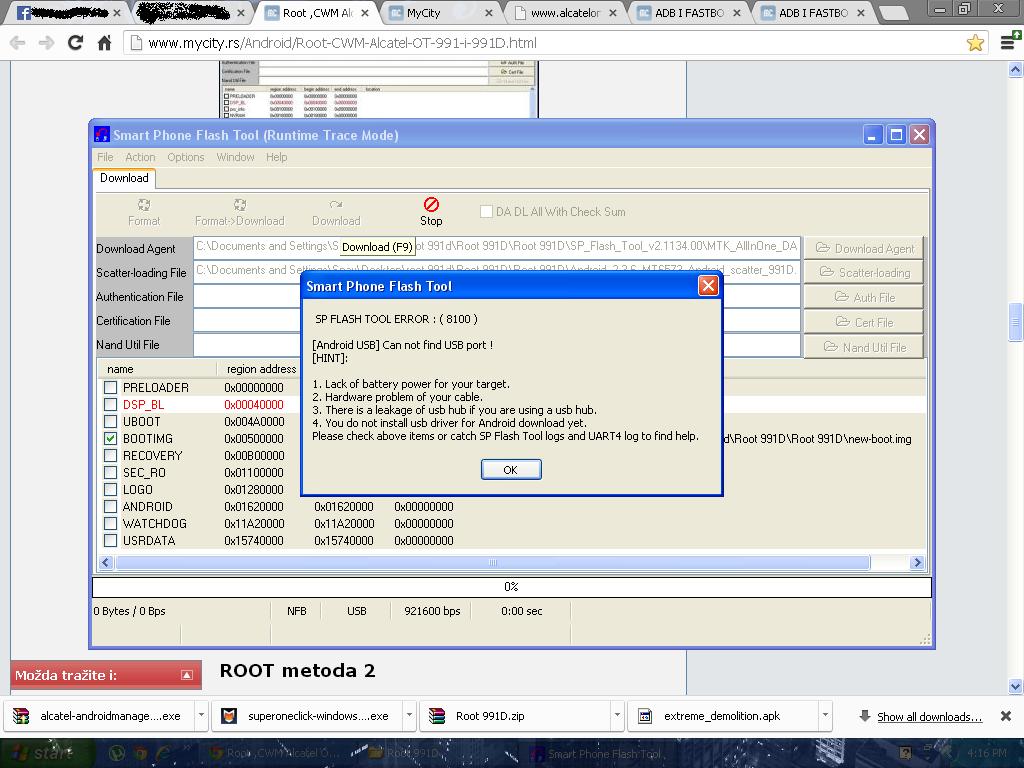Open the alcatel-androidmanage exe download item
The width and height of the screenshot is (1024, 768).
(x=99, y=716)
